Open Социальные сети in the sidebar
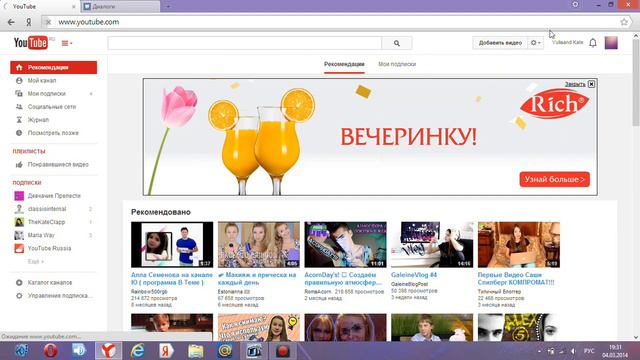640x360 pixels. [x=53, y=107]
